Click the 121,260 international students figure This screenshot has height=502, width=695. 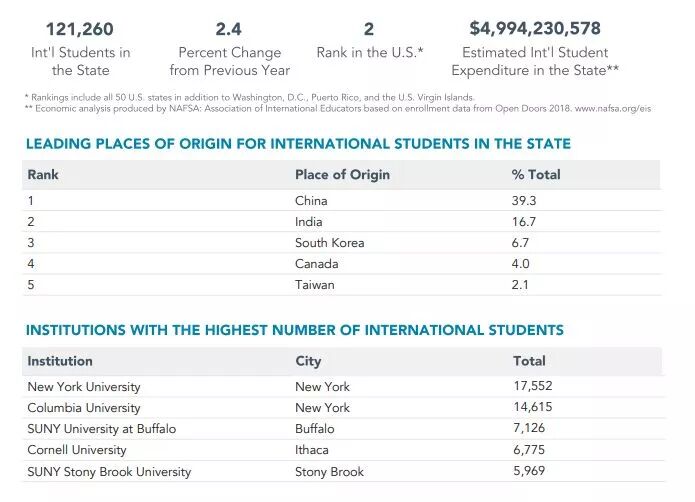coord(80,29)
